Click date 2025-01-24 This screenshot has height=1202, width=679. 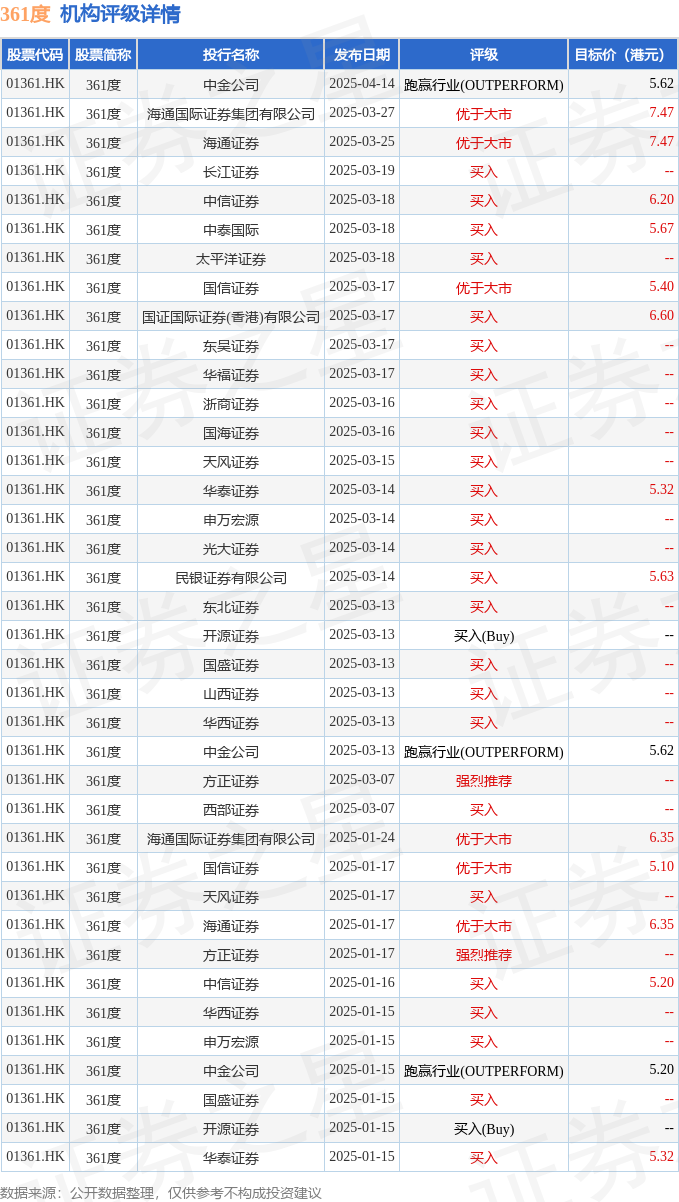point(362,838)
